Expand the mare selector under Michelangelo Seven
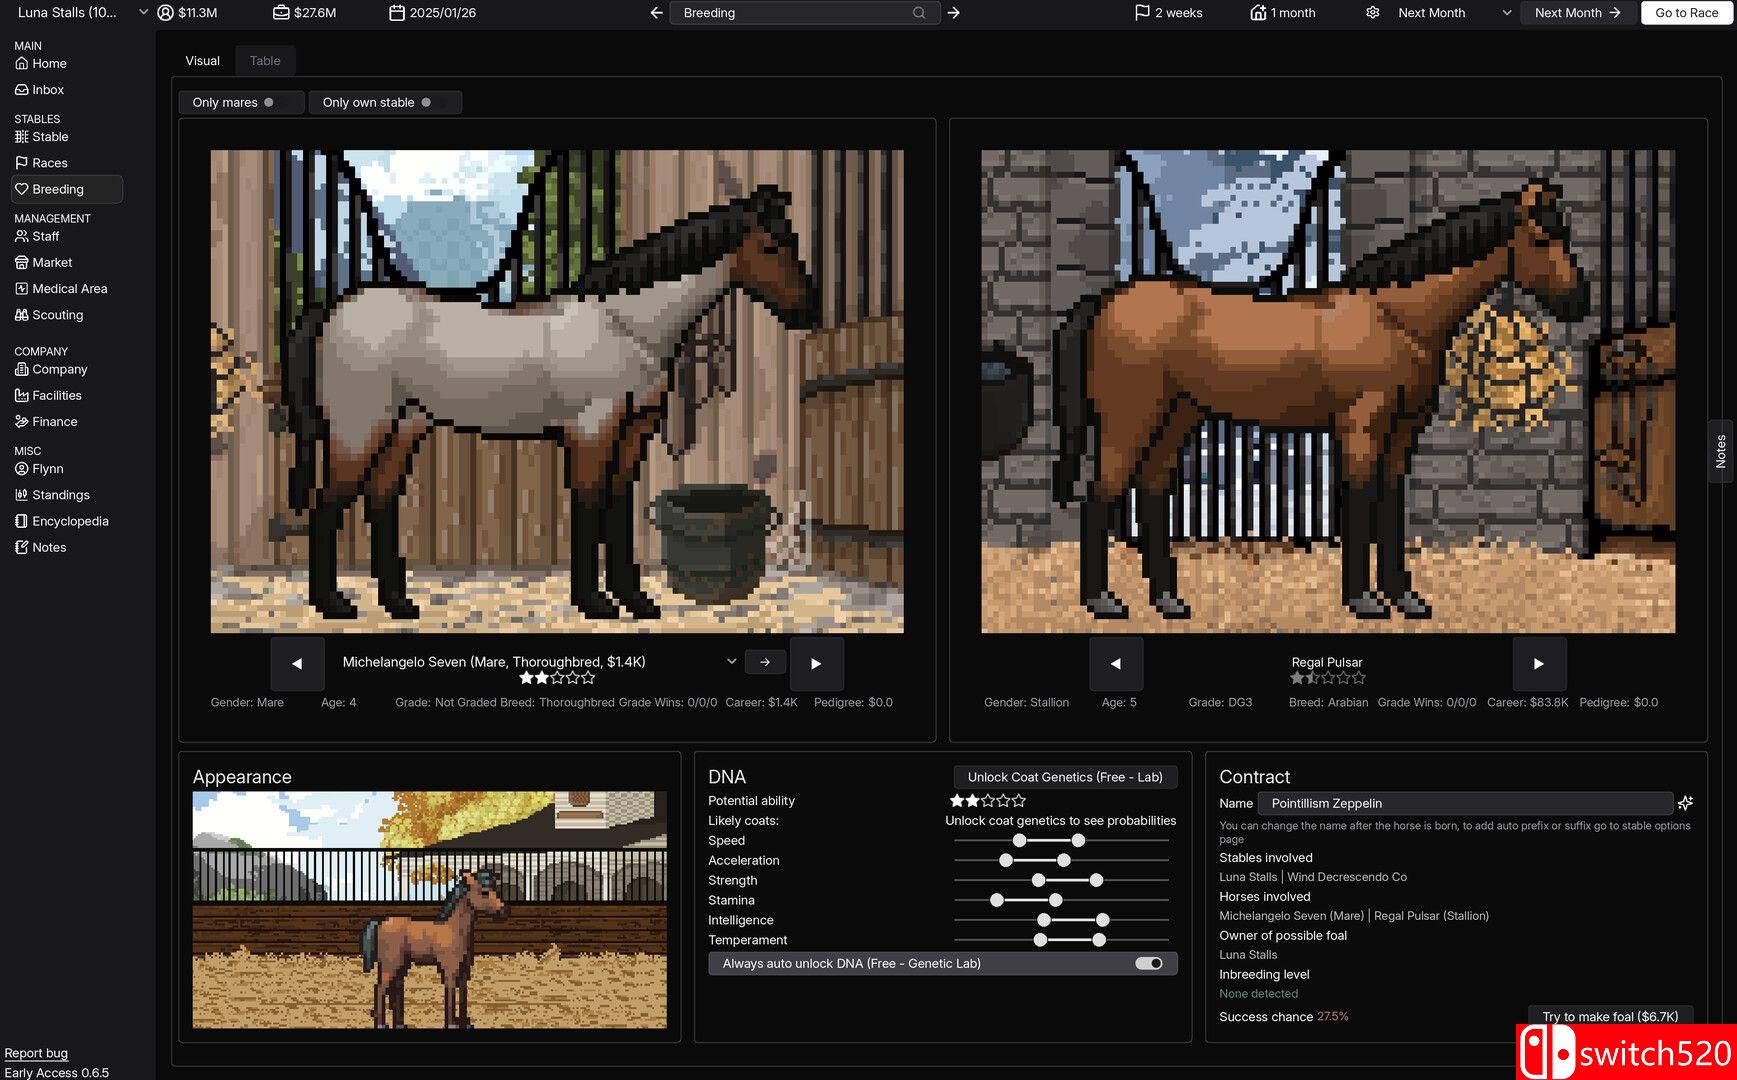The height and width of the screenshot is (1080, 1737). tap(732, 661)
